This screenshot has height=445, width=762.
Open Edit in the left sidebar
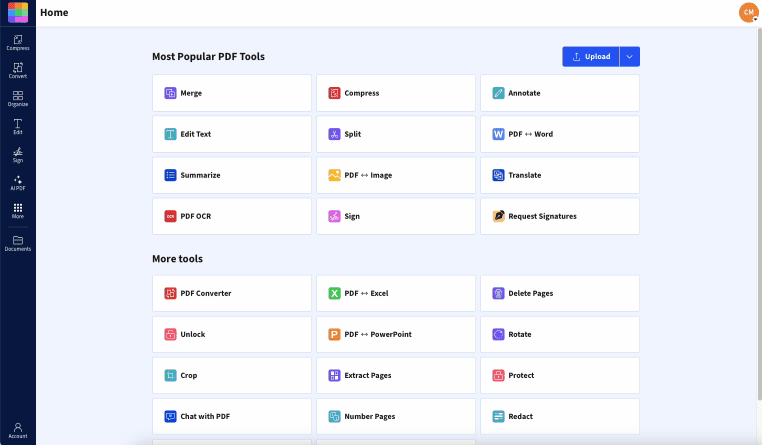pyautogui.click(x=18, y=127)
